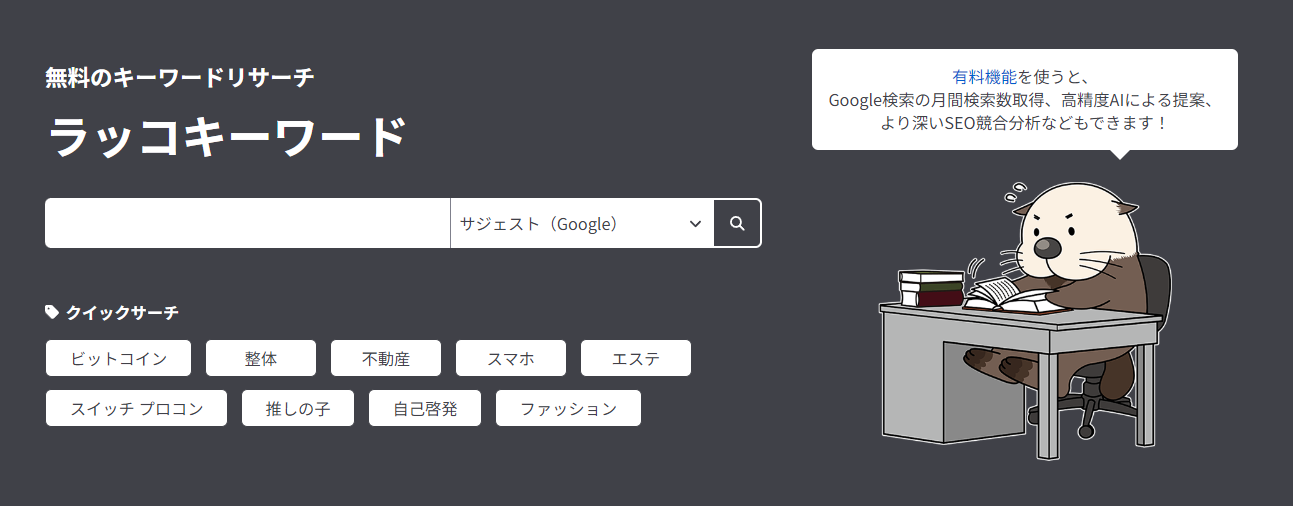Select the 整体 quick search tag
This screenshot has width=1293, height=506.
click(260, 358)
